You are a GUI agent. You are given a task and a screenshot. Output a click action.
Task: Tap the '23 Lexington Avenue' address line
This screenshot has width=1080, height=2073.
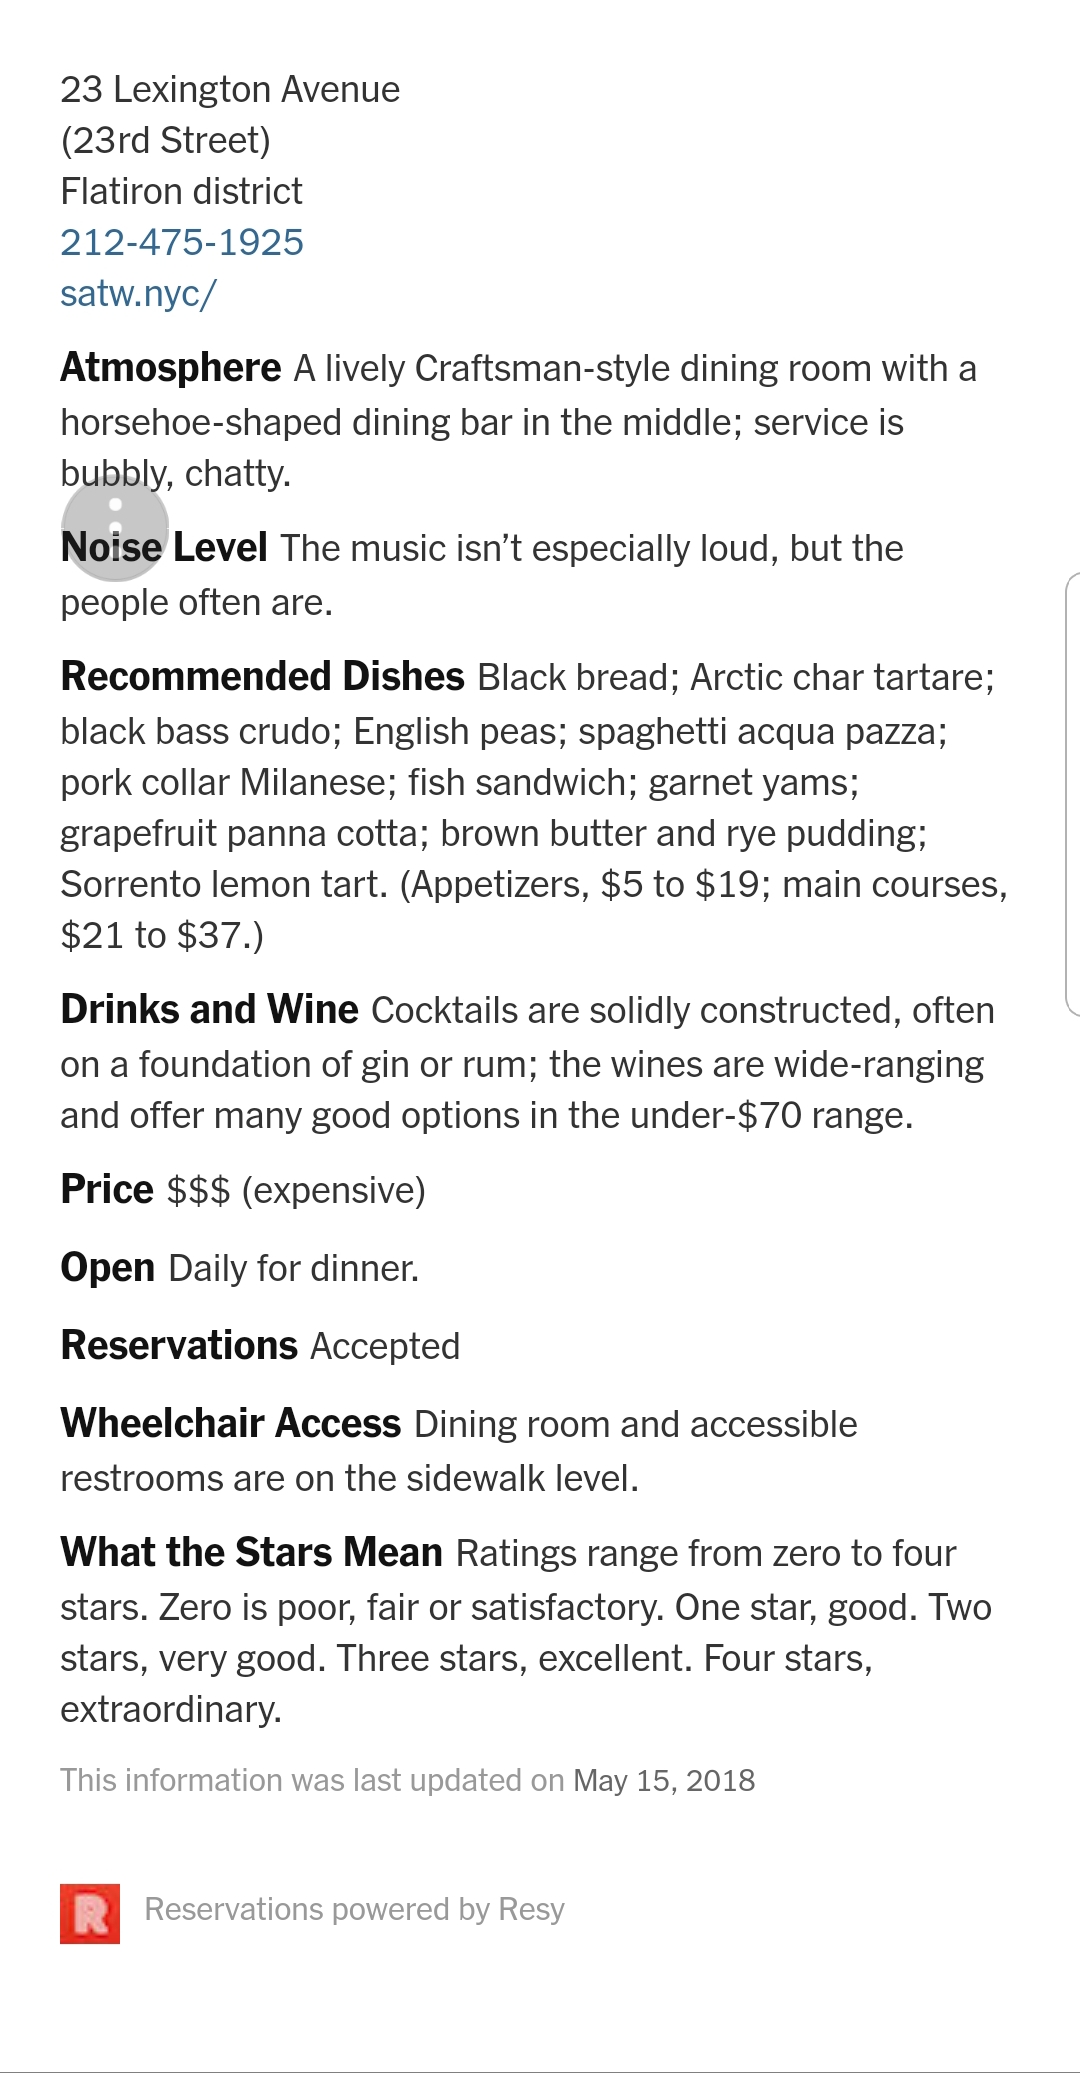(x=230, y=90)
